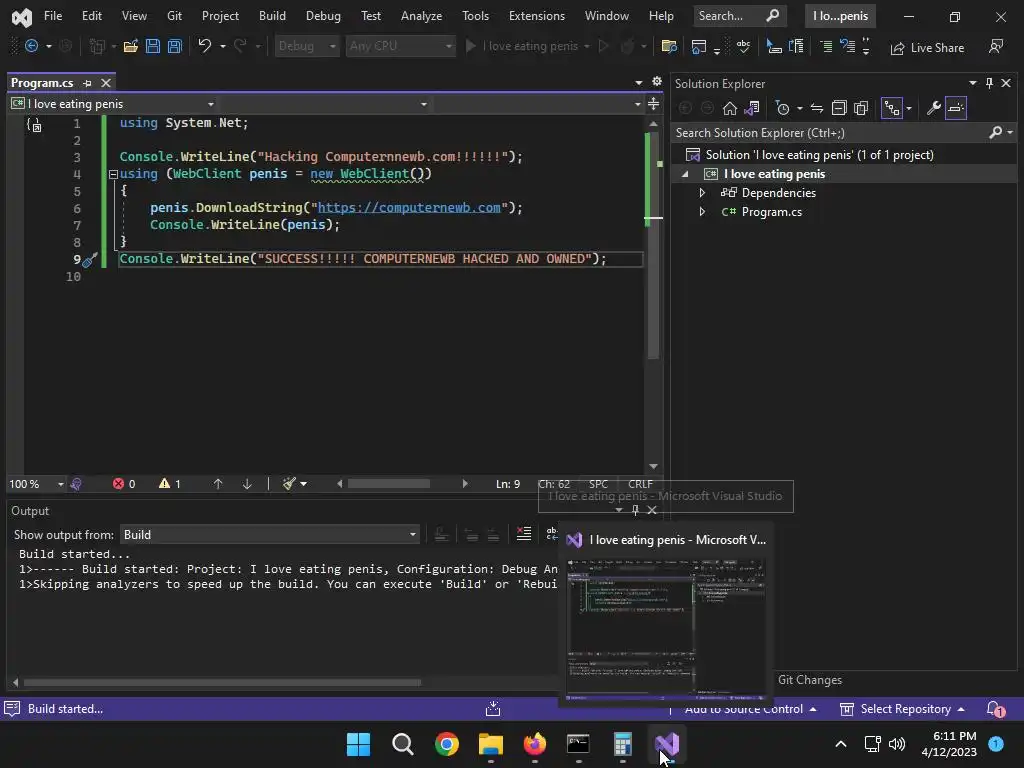Viewport: 1024px width, 768px height.
Task: Open the File menu
Action: [53, 16]
